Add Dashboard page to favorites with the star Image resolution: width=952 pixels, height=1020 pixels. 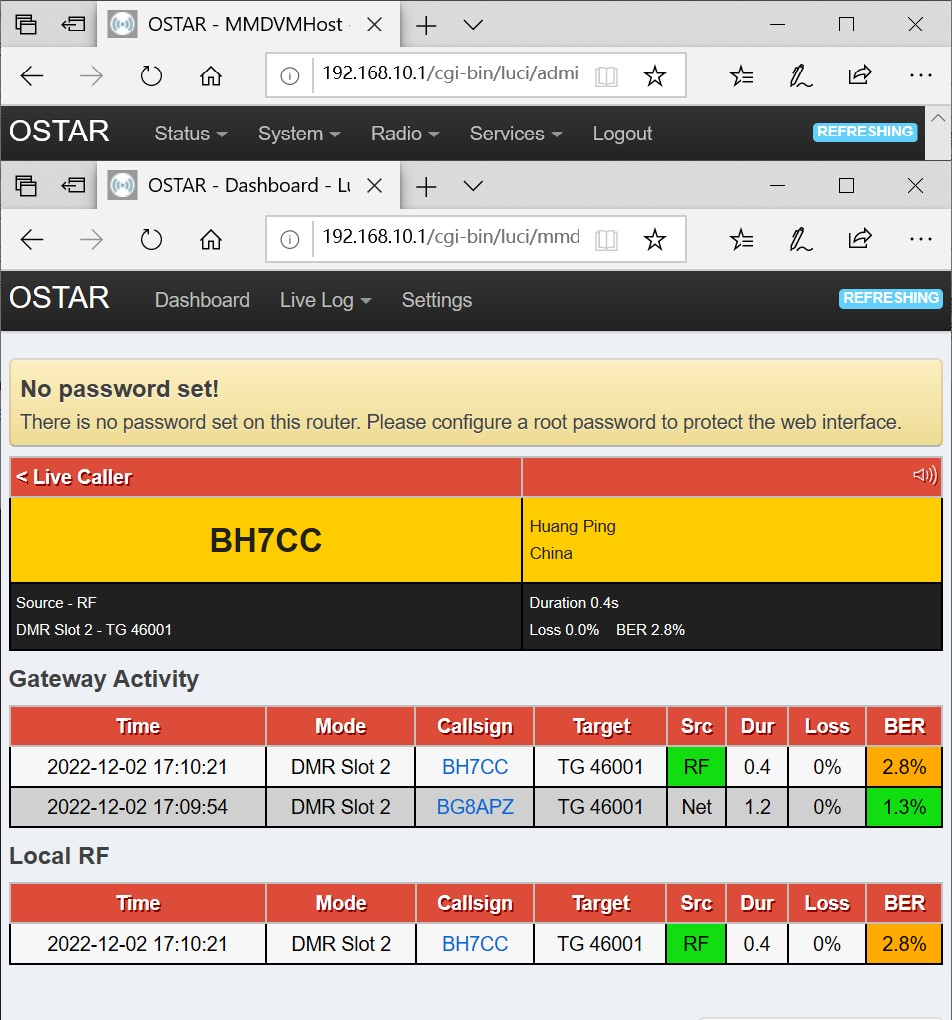point(654,240)
